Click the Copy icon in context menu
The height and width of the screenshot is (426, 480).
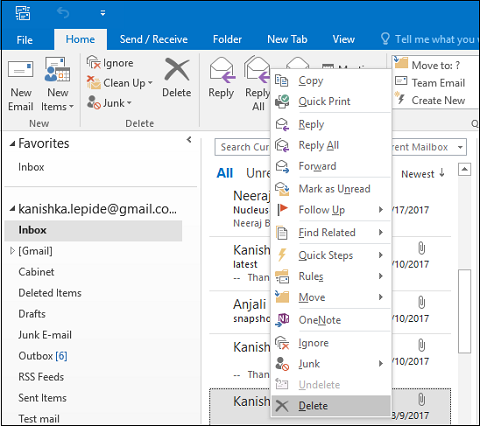[x=282, y=81]
